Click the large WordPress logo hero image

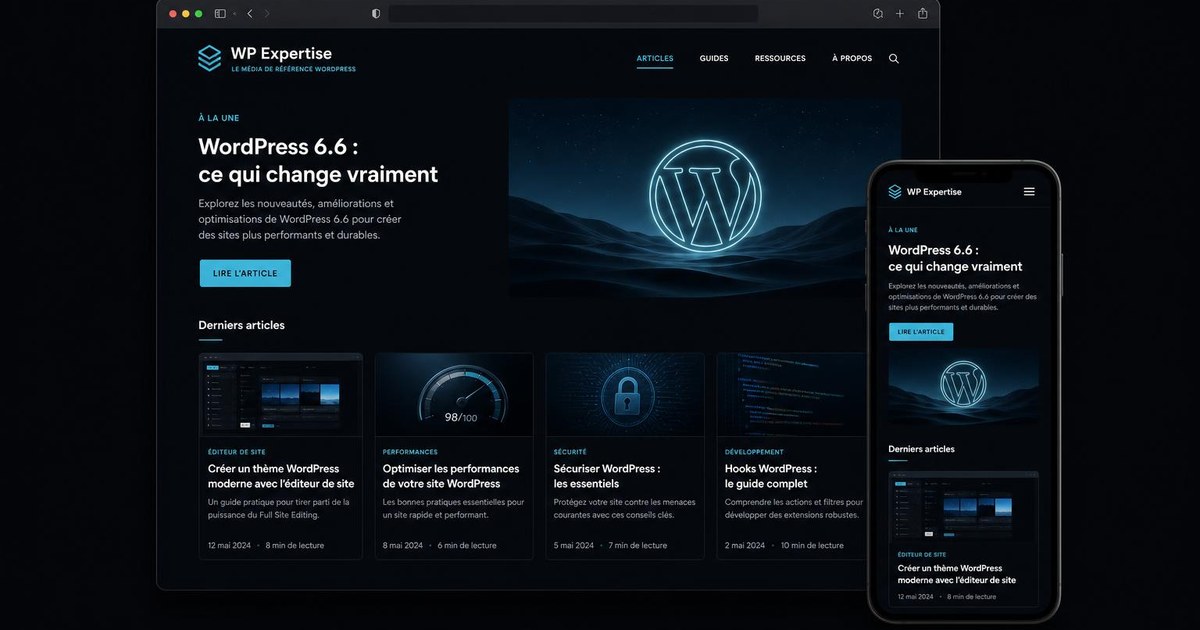704,198
